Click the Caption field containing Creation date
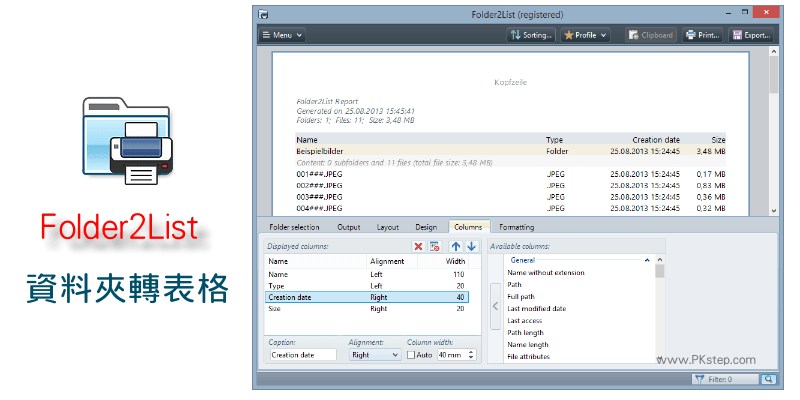Image resolution: width=800 pixels, height=400 pixels. [303, 355]
